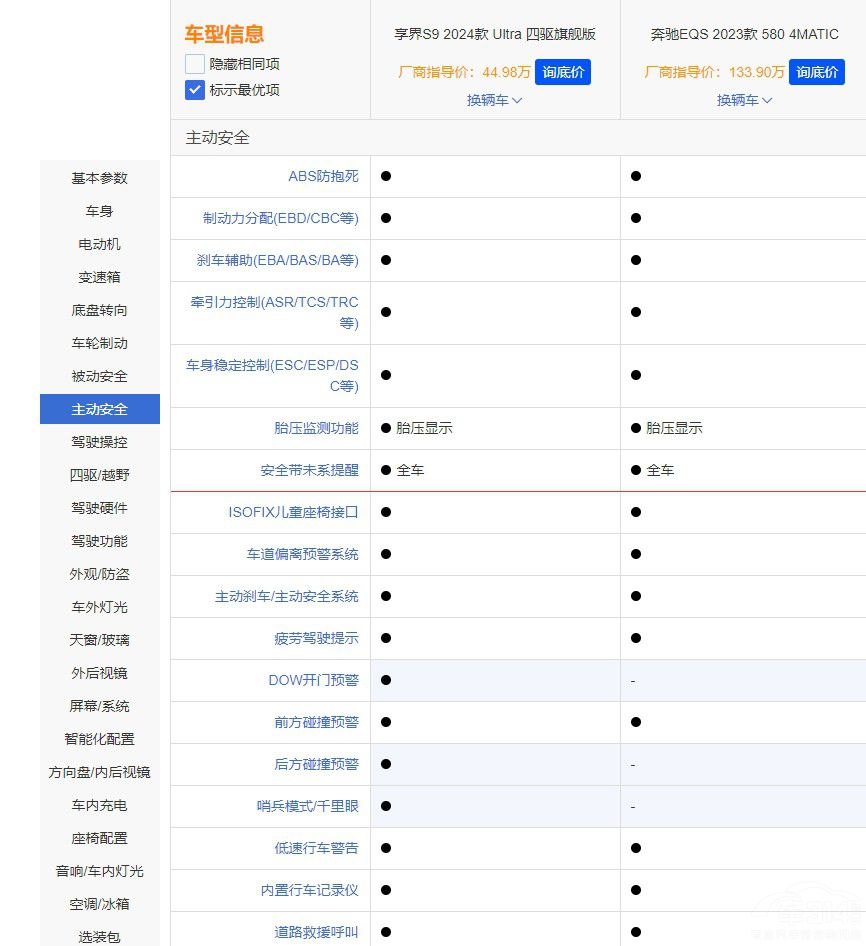This screenshot has height=946, width=866.
Task: Select 被动安全 in the sidebar
Action: point(97,376)
